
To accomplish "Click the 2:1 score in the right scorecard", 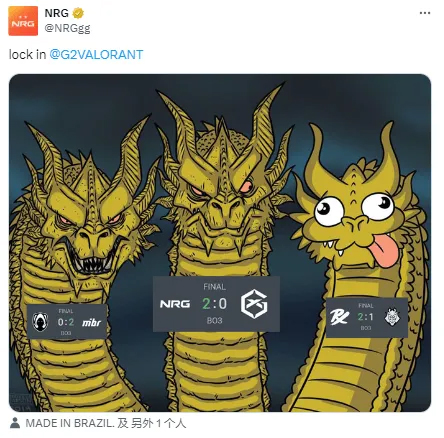I will (366, 317).
